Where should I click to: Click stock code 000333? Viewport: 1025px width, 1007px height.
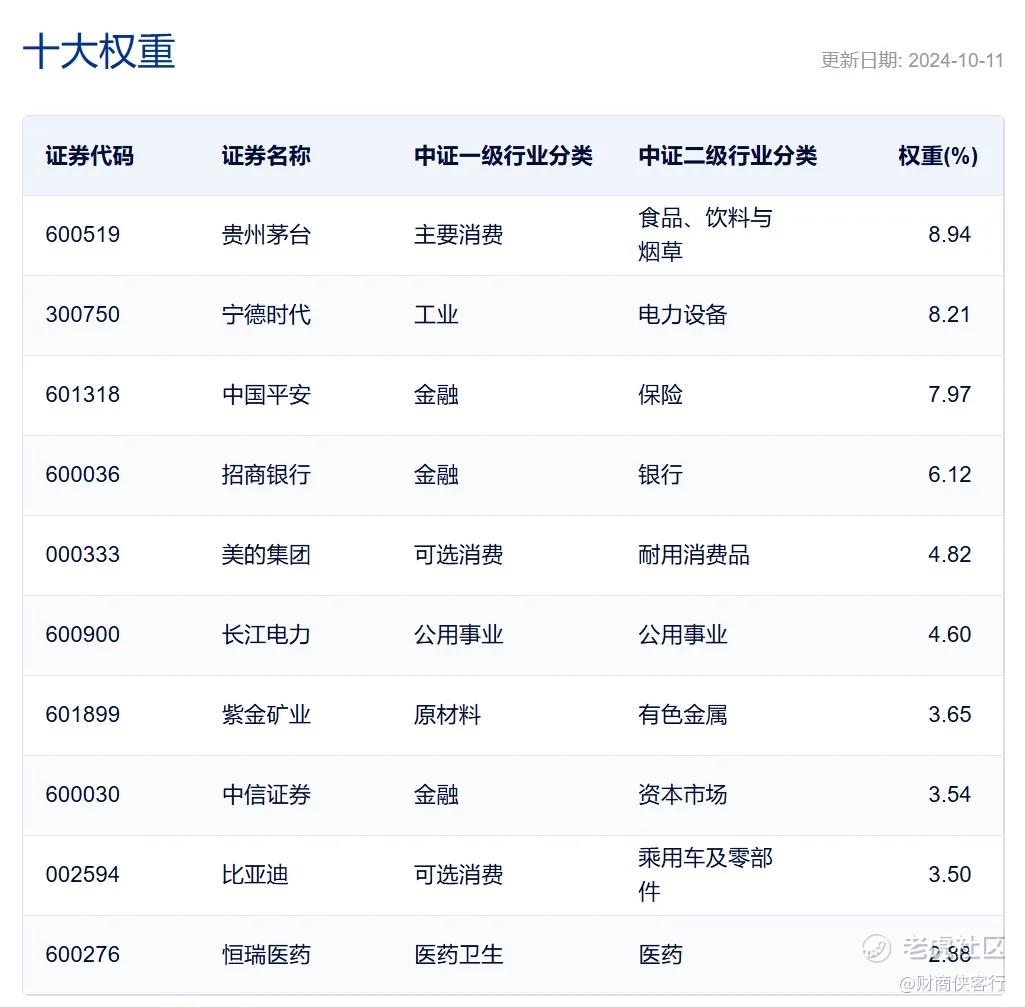click(x=83, y=555)
